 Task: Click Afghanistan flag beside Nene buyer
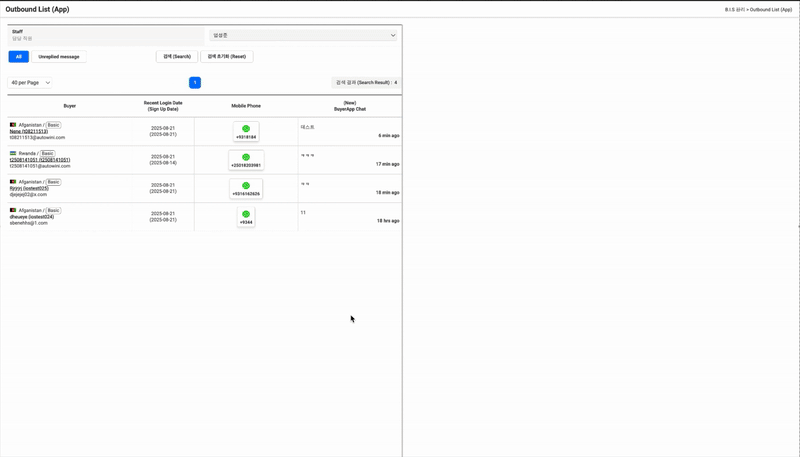click(x=13, y=125)
